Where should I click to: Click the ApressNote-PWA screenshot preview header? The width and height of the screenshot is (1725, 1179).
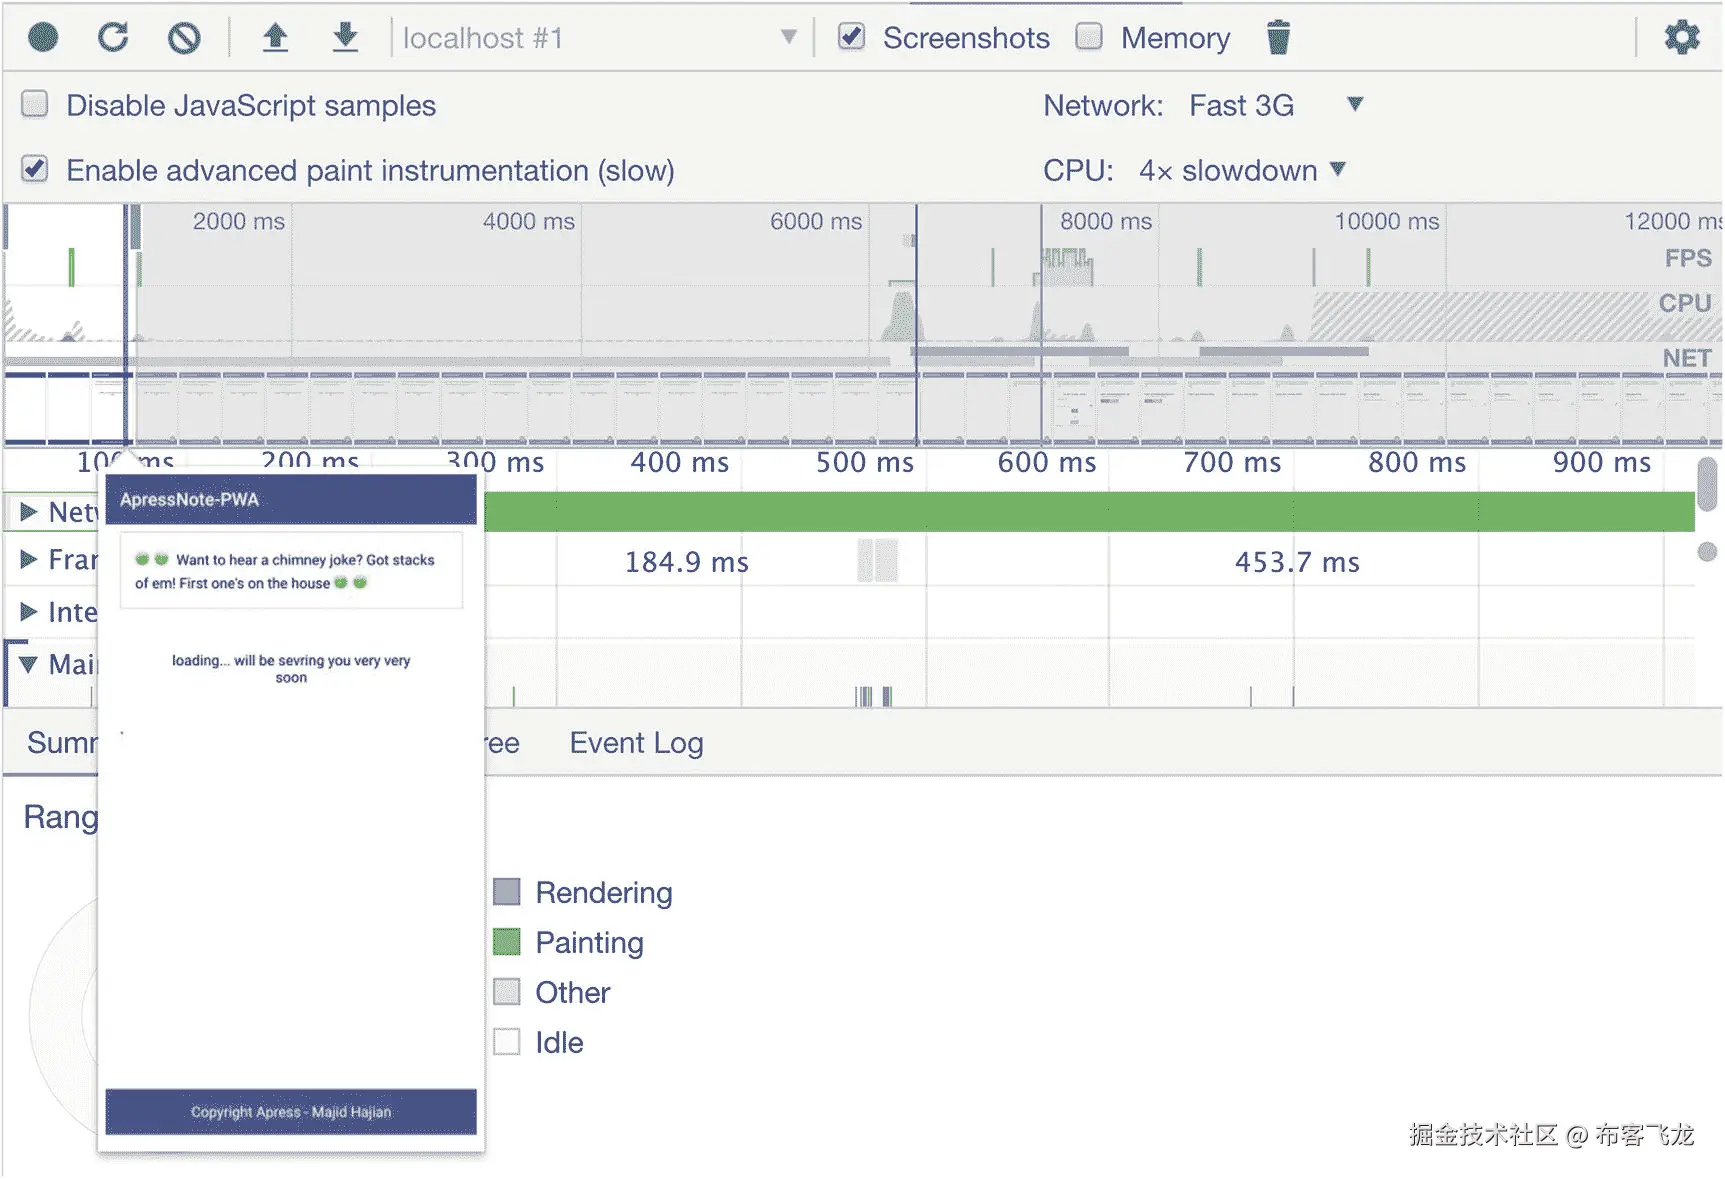(x=291, y=499)
